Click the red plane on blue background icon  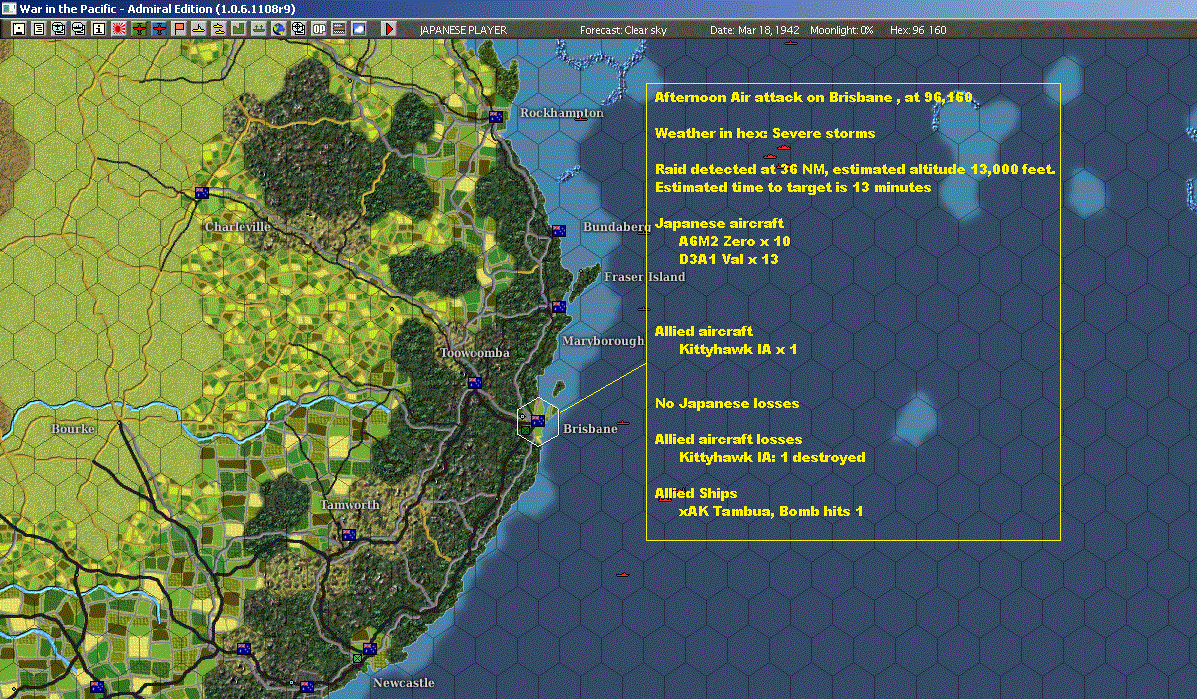(x=159, y=29)
